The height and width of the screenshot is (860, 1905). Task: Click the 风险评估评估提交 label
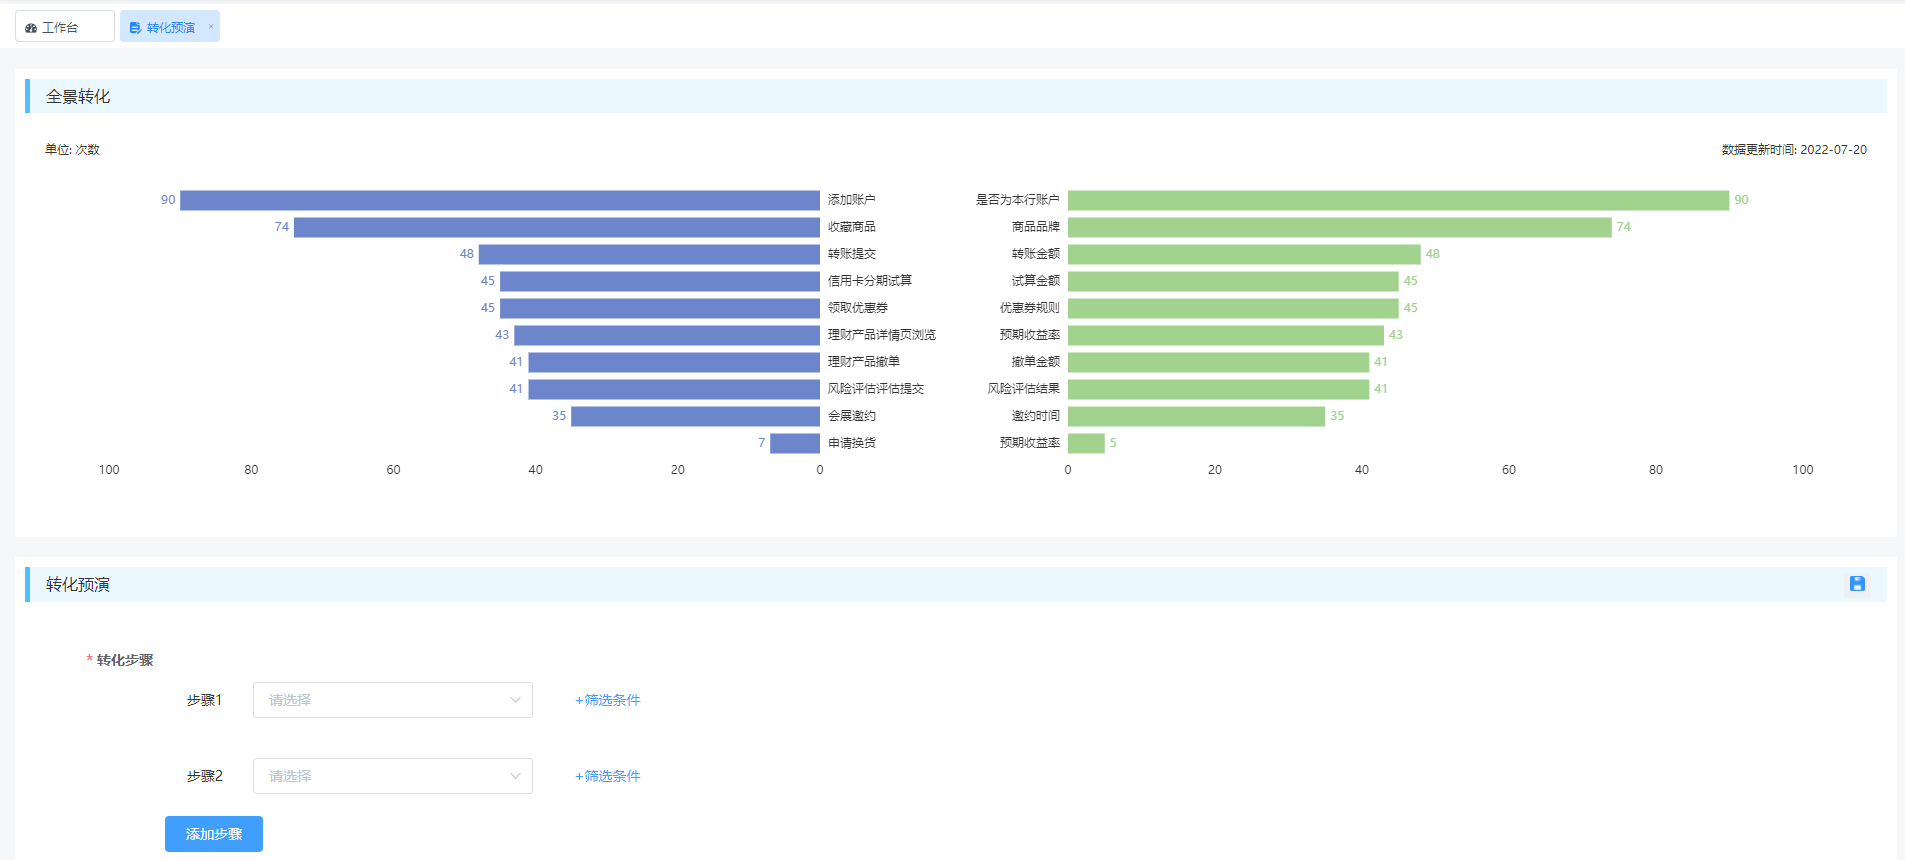(876, 389)
